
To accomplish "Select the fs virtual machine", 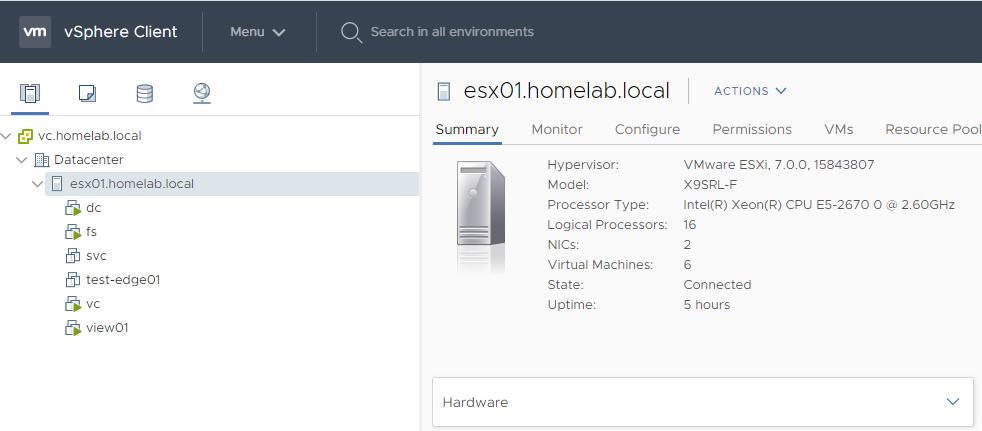I will 91,232.
